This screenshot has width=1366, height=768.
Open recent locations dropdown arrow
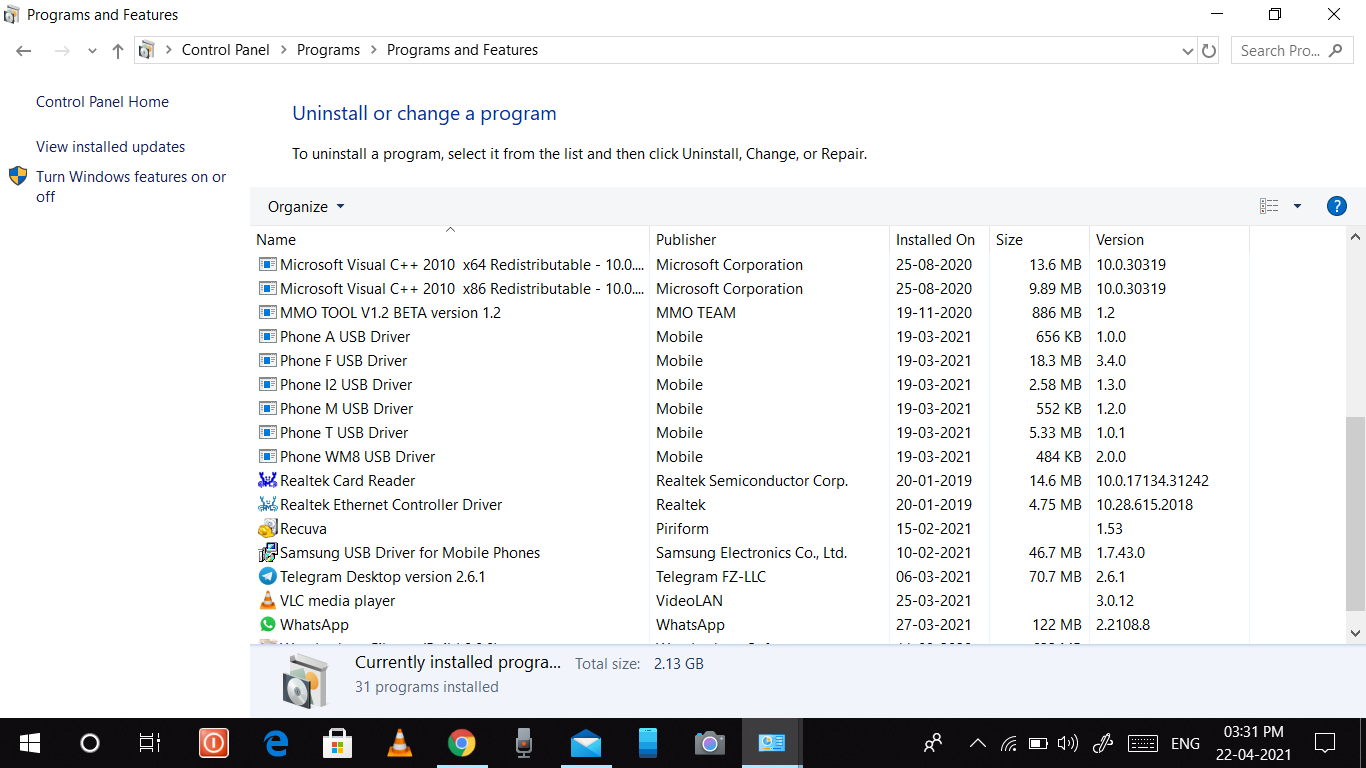click(x=92, y=50)
